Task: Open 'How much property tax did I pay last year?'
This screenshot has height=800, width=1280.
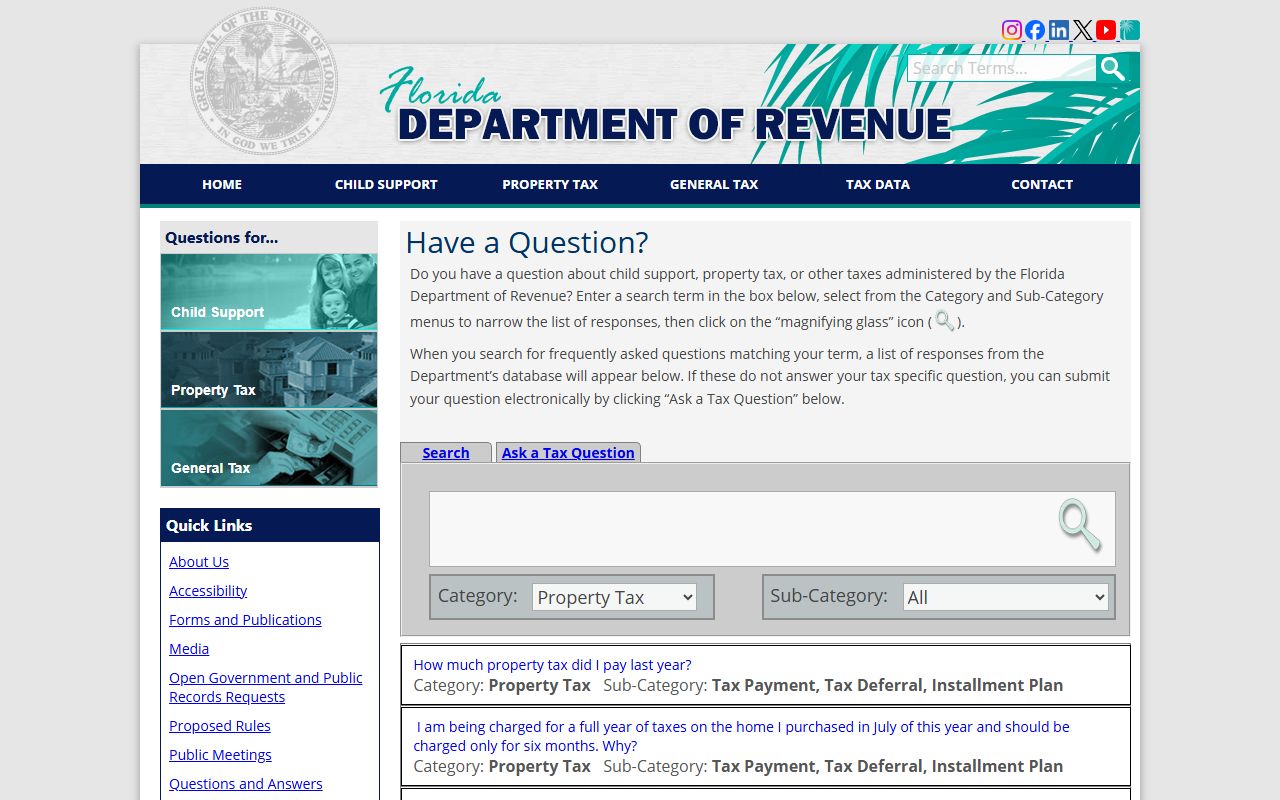Action: click(552, 665)
